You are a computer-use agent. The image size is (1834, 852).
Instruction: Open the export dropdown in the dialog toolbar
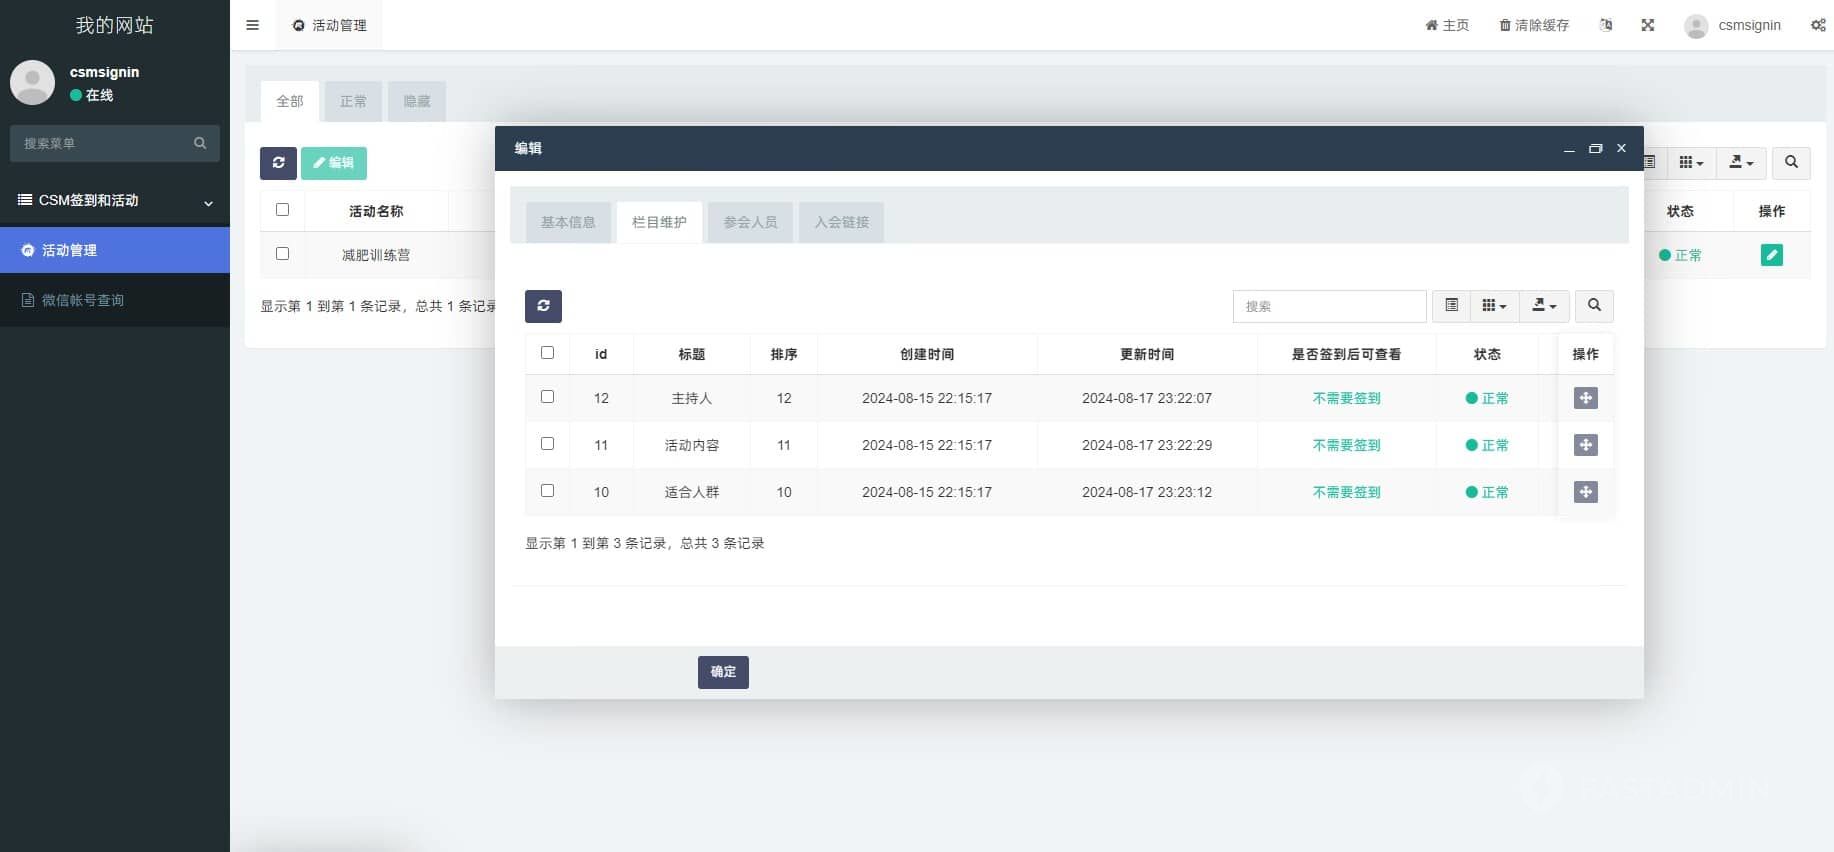pos(1544,306)
